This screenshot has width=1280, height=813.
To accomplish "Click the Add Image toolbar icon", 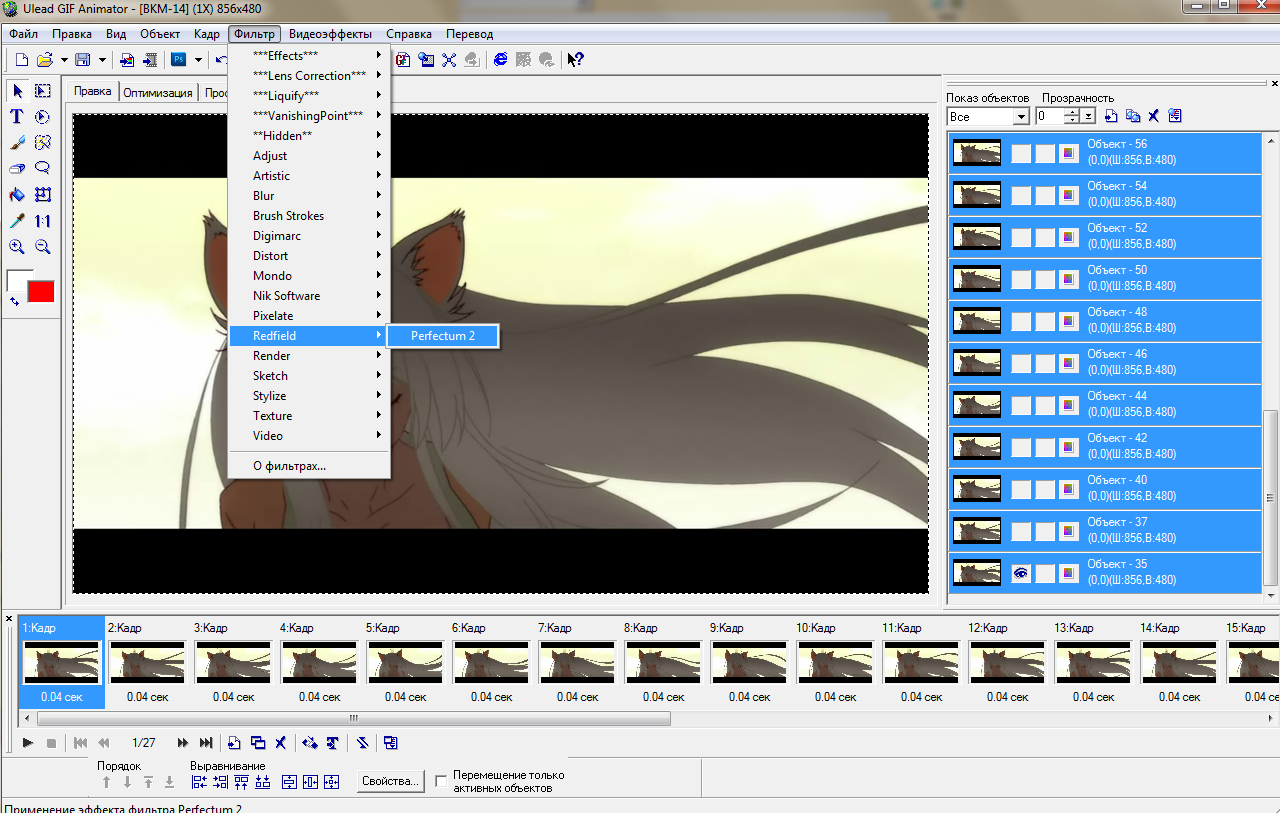I will tap(127, 60).
